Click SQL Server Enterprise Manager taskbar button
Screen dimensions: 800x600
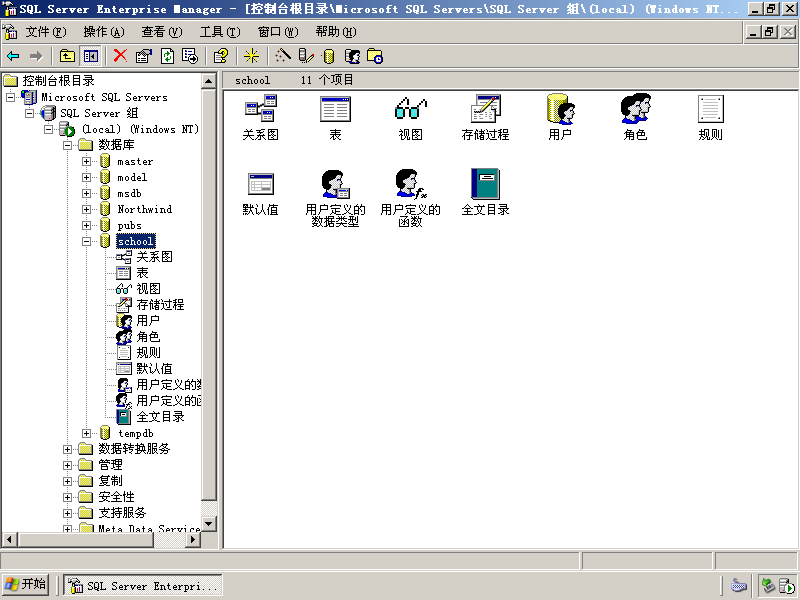pos(143,586)
